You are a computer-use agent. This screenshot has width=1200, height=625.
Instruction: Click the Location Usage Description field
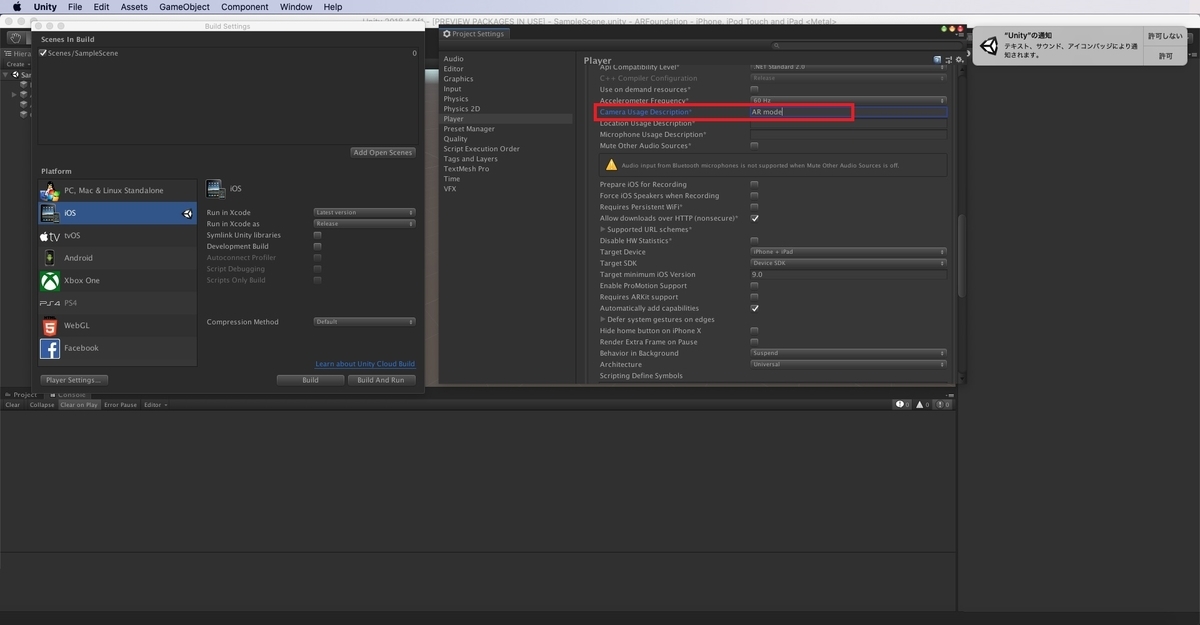click(848, 123)
